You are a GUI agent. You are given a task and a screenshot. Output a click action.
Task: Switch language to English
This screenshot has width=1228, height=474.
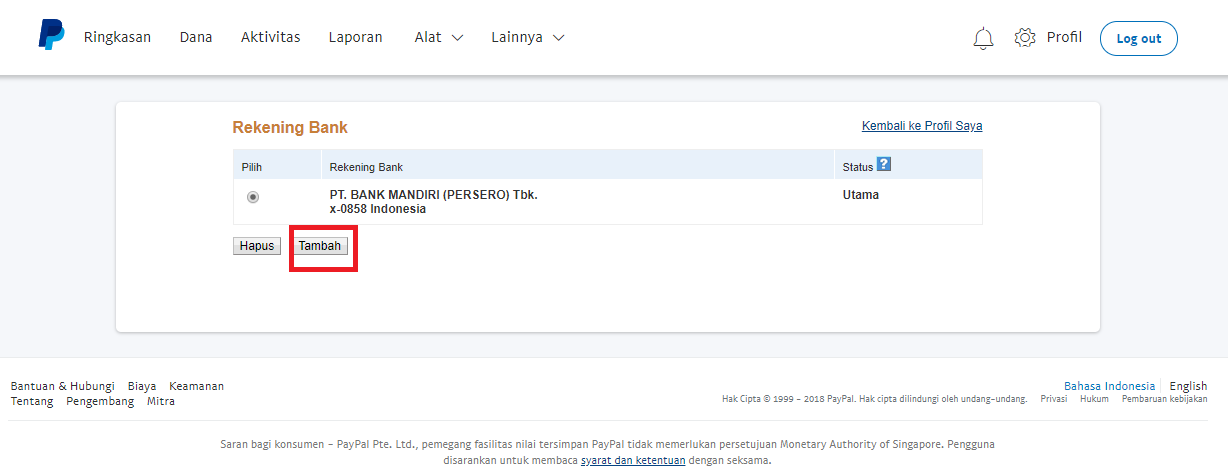tap(1188, 386)
